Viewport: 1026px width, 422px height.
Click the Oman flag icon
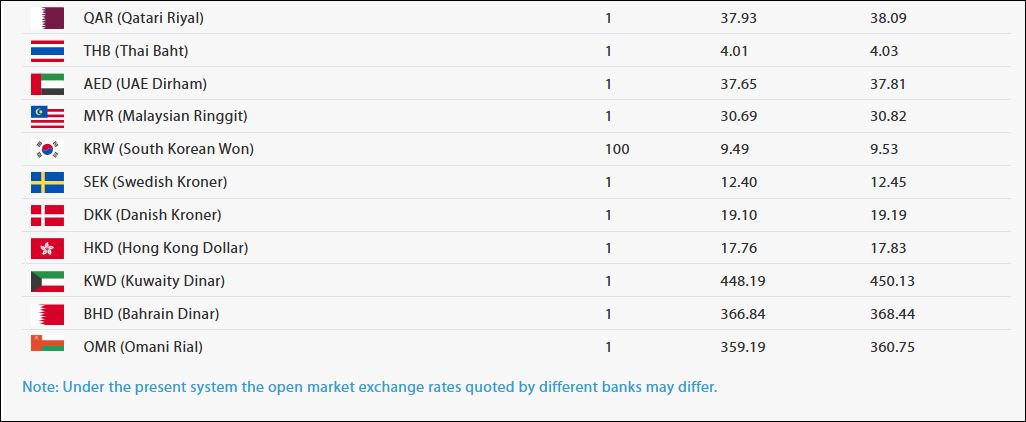tap(47, 345)
